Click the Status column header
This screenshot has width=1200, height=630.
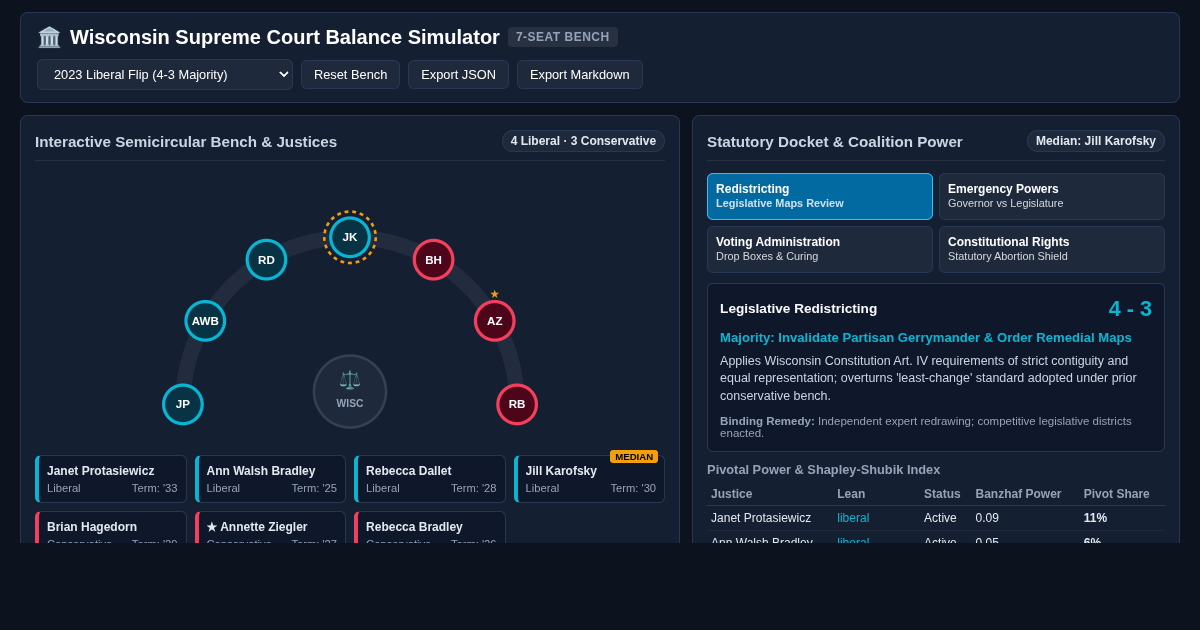[x=942, y=494]
